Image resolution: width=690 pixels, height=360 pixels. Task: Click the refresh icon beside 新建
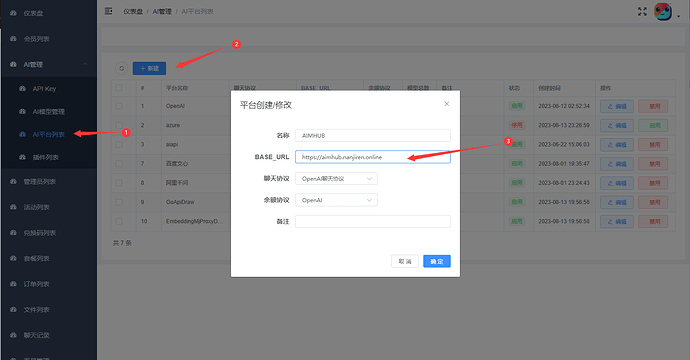[x=121, y=68]
